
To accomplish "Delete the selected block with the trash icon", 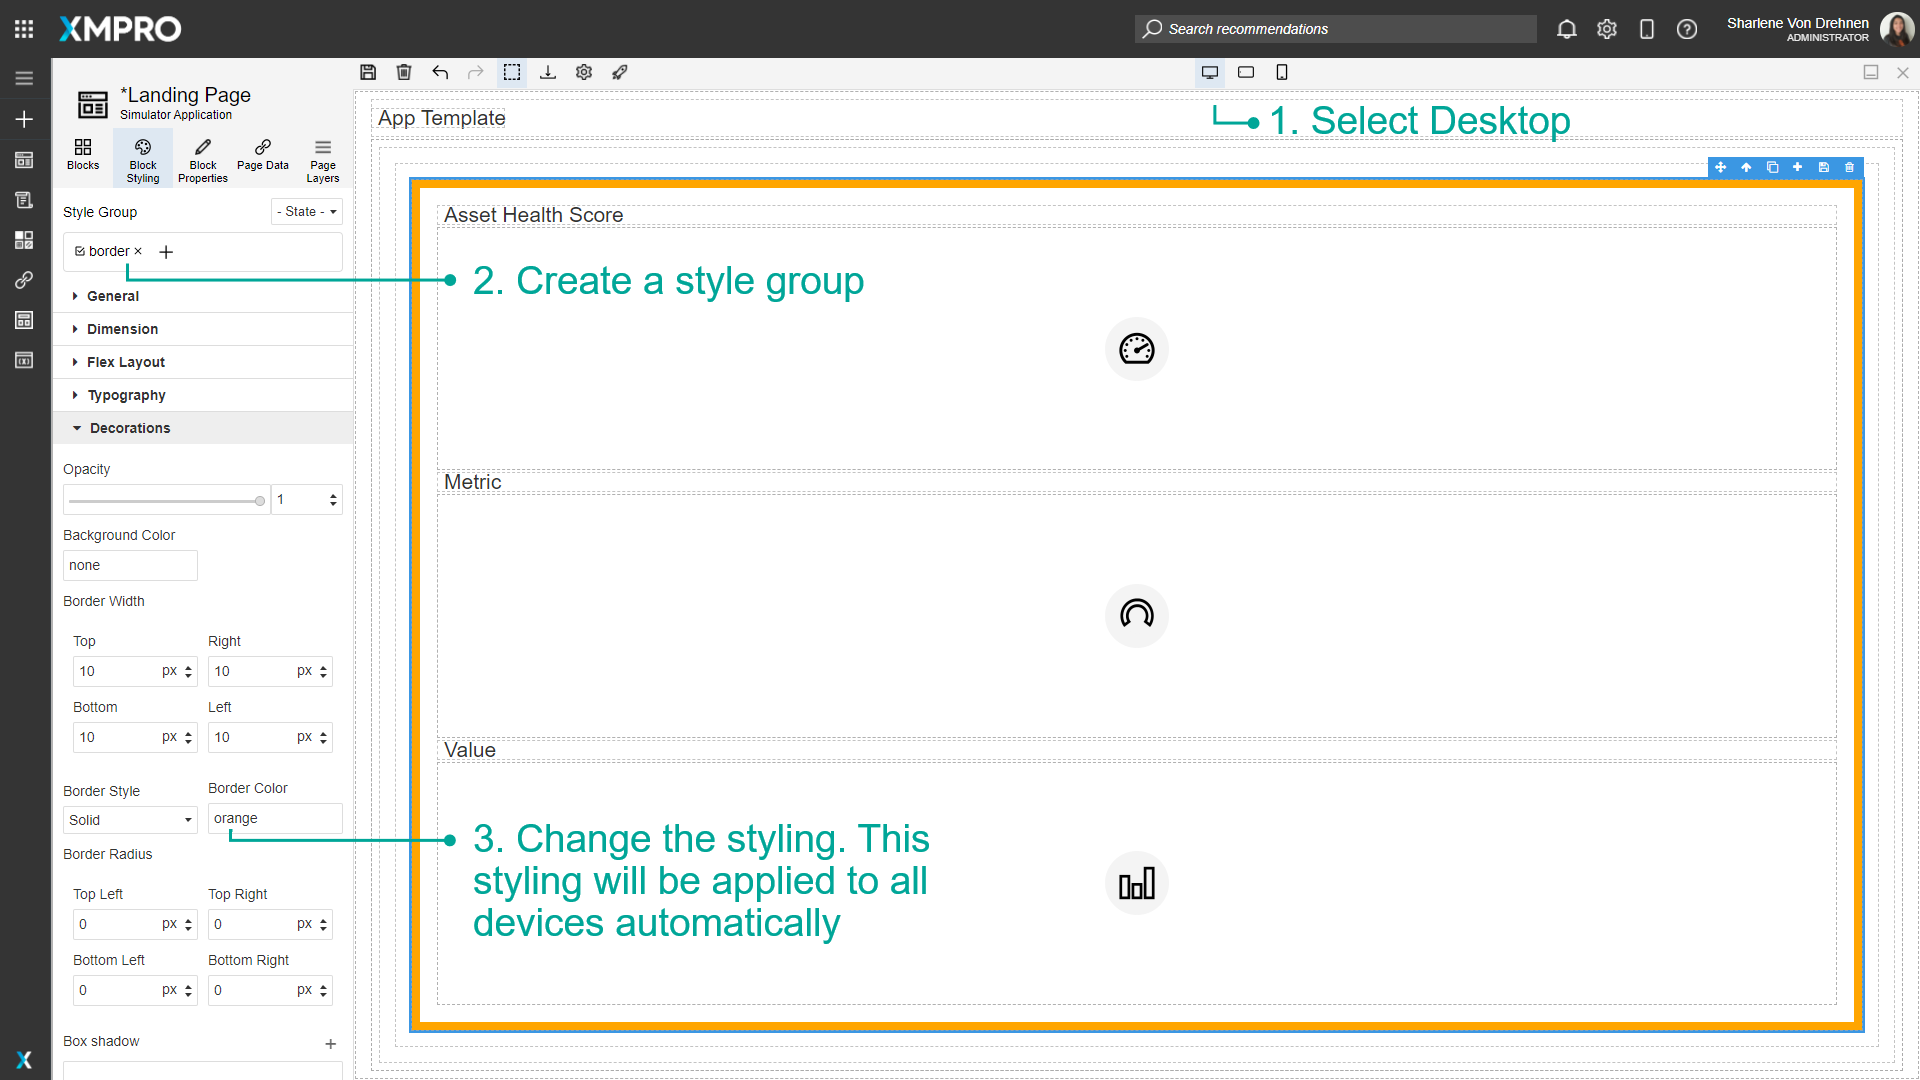I will click(1849, 167).
